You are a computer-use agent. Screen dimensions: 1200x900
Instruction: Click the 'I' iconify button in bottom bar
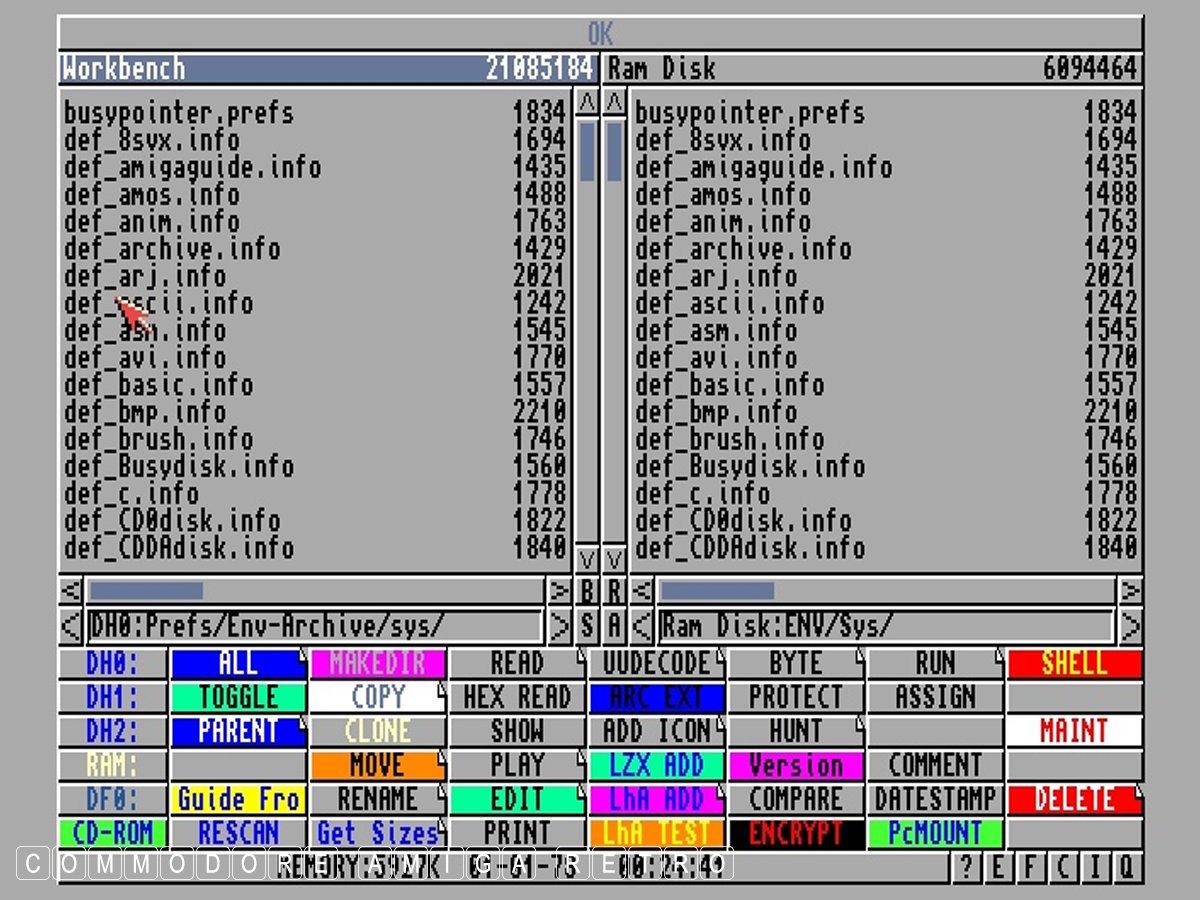(x=1095, y=867)
